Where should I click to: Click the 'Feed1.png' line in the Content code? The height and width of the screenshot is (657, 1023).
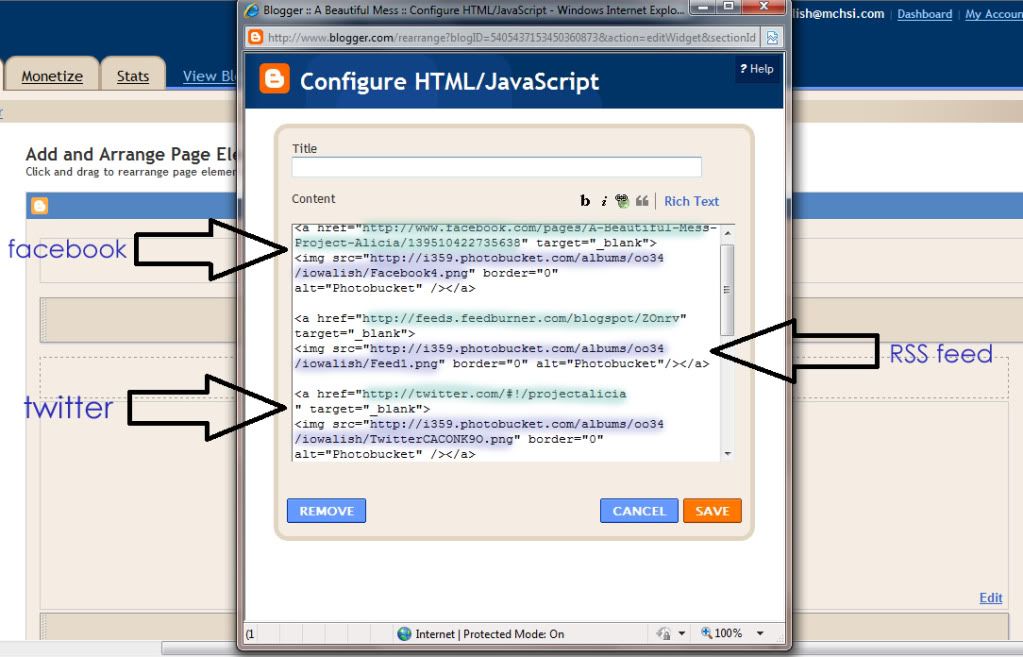502,363
